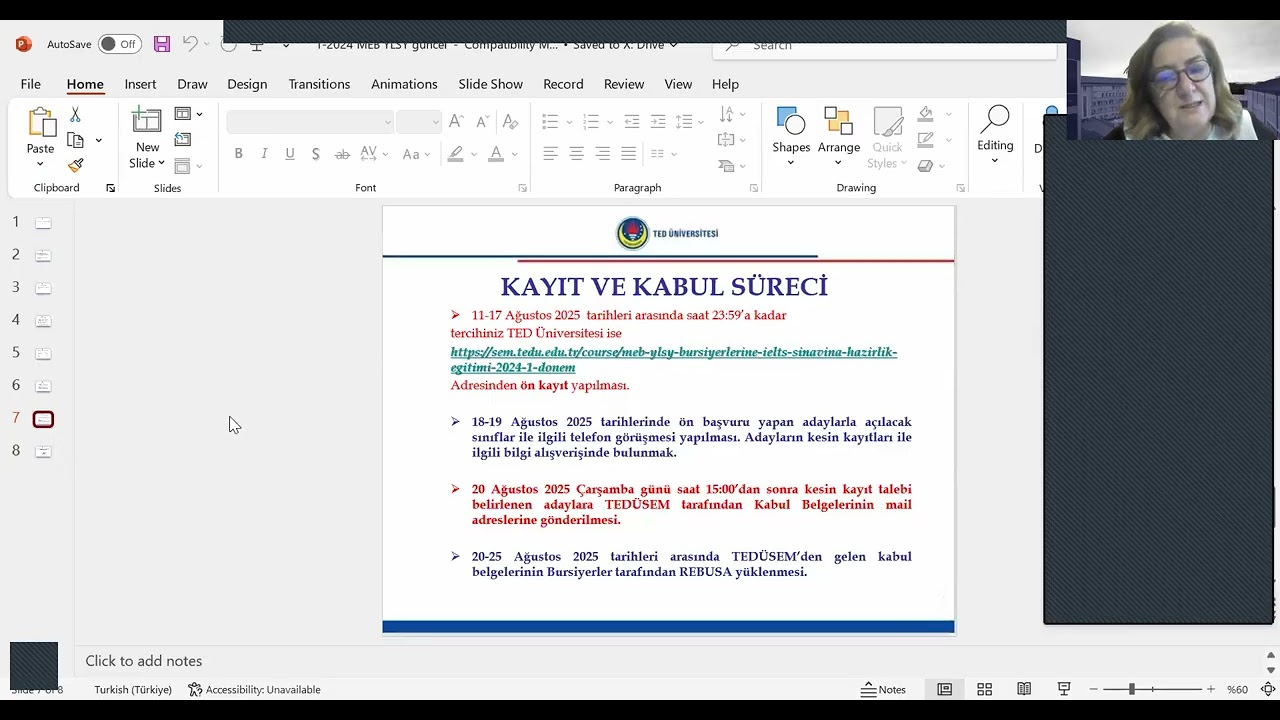Click the Save icon in title bar
The height and width of the screenshot is (720, 1280).
pyautogui.click(x=161, y=44)
